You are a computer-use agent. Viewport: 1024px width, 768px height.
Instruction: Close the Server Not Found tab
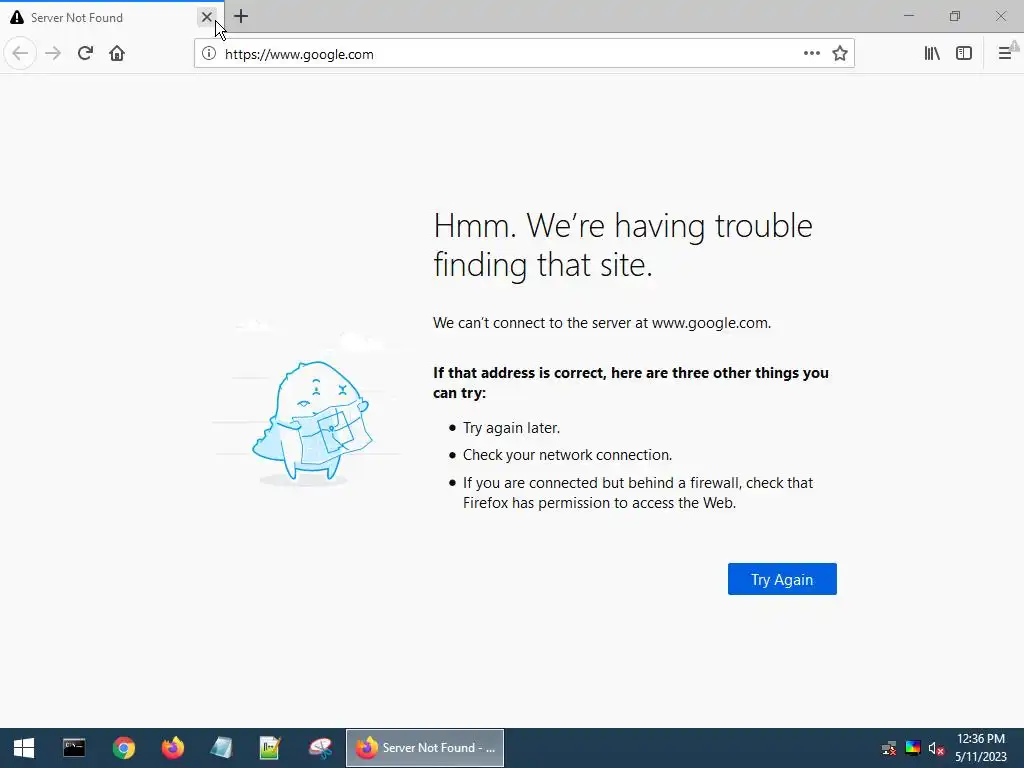[206, 17]
